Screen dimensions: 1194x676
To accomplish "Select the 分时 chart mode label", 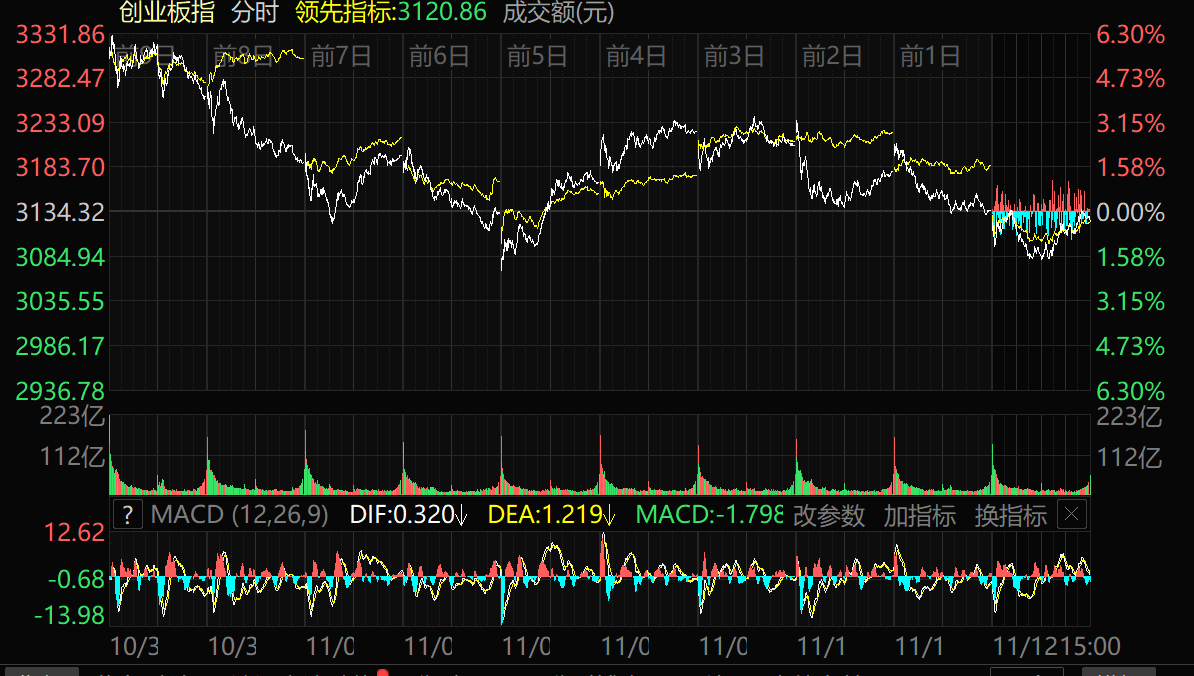I will [x=257, y=12].
